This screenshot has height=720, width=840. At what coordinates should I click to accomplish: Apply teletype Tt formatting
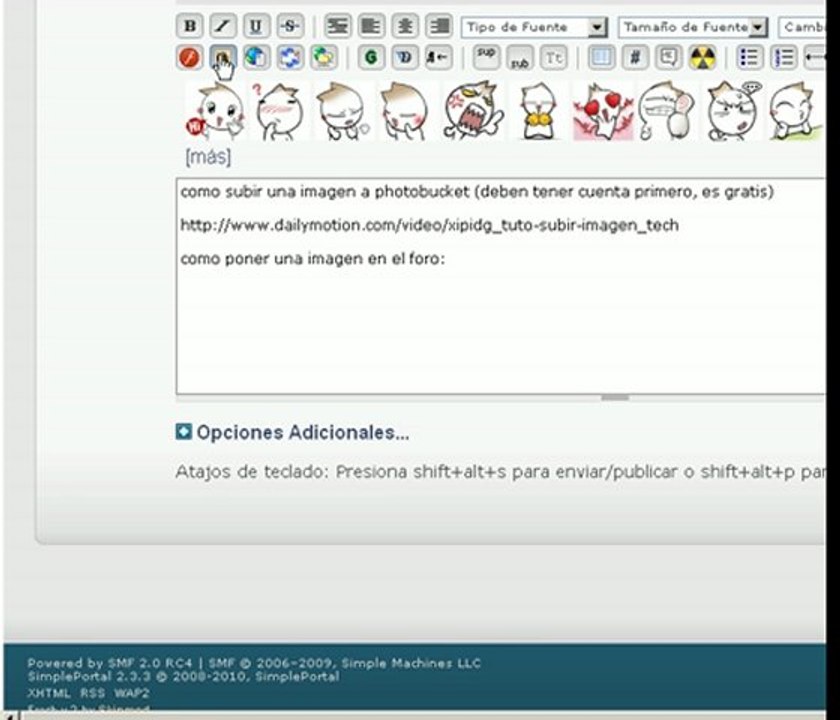[x=553, y=57]
